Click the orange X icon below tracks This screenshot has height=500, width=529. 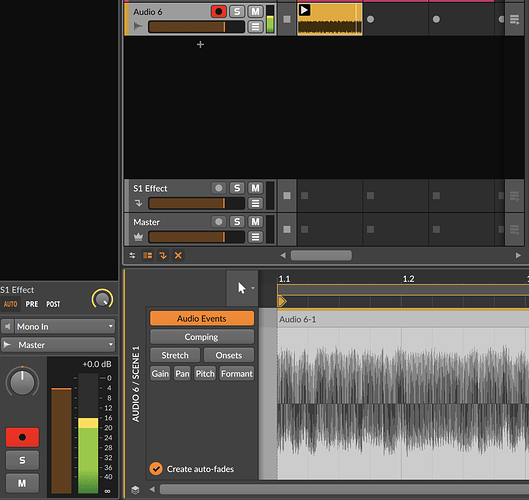pos(178,255)
